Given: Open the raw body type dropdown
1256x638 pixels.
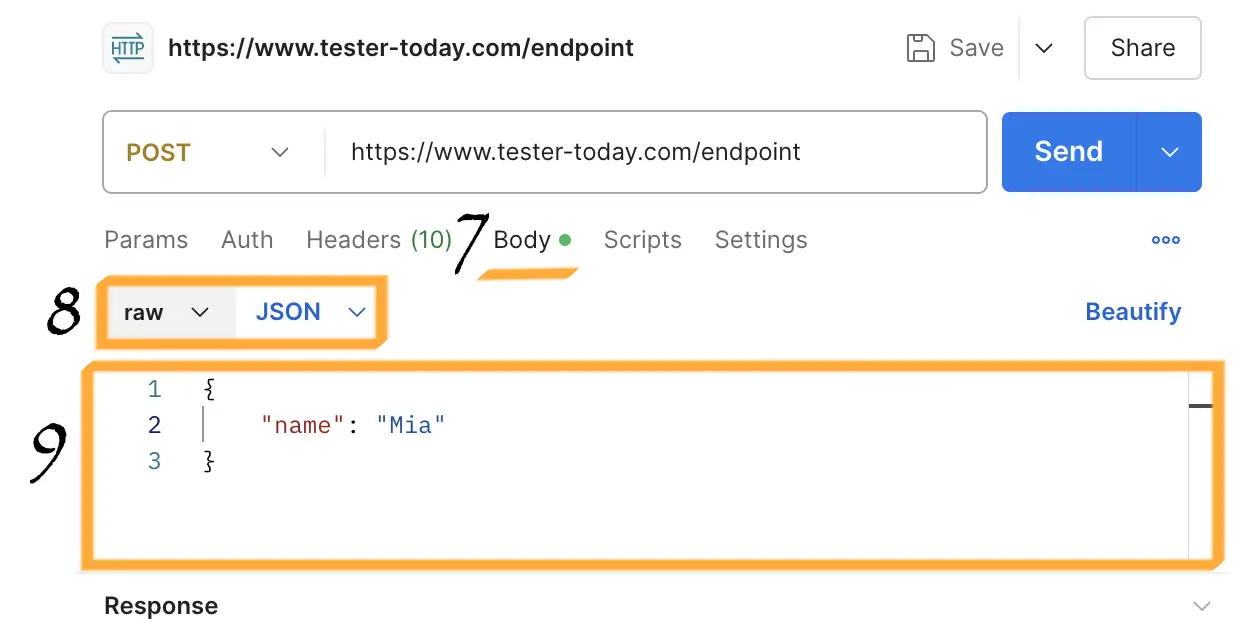Looking at the screenshot, I should tap(170, 312).
